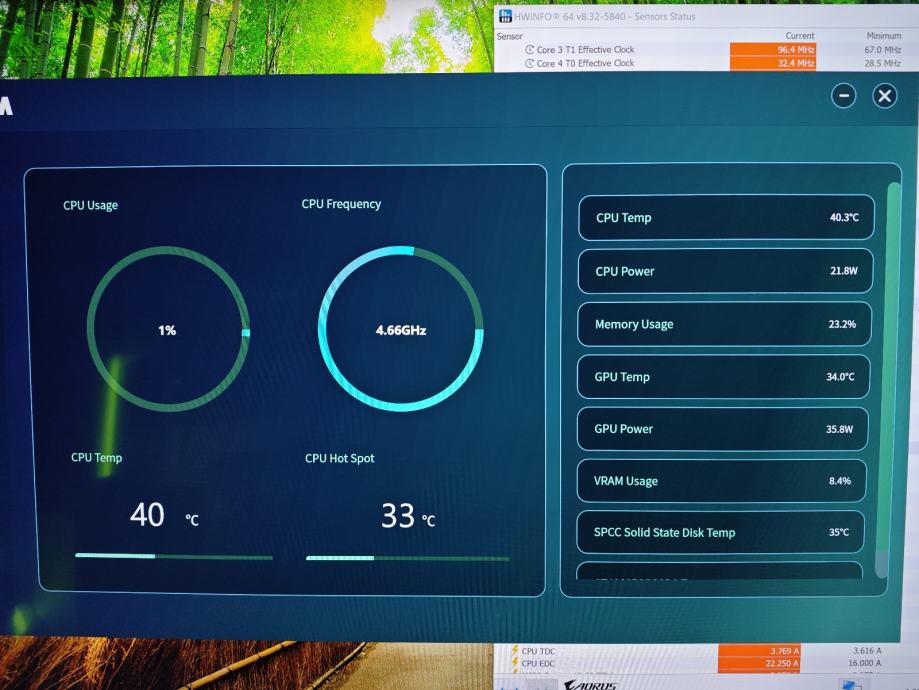Click lightning icon next to CPU TDC

coord(515,650)
